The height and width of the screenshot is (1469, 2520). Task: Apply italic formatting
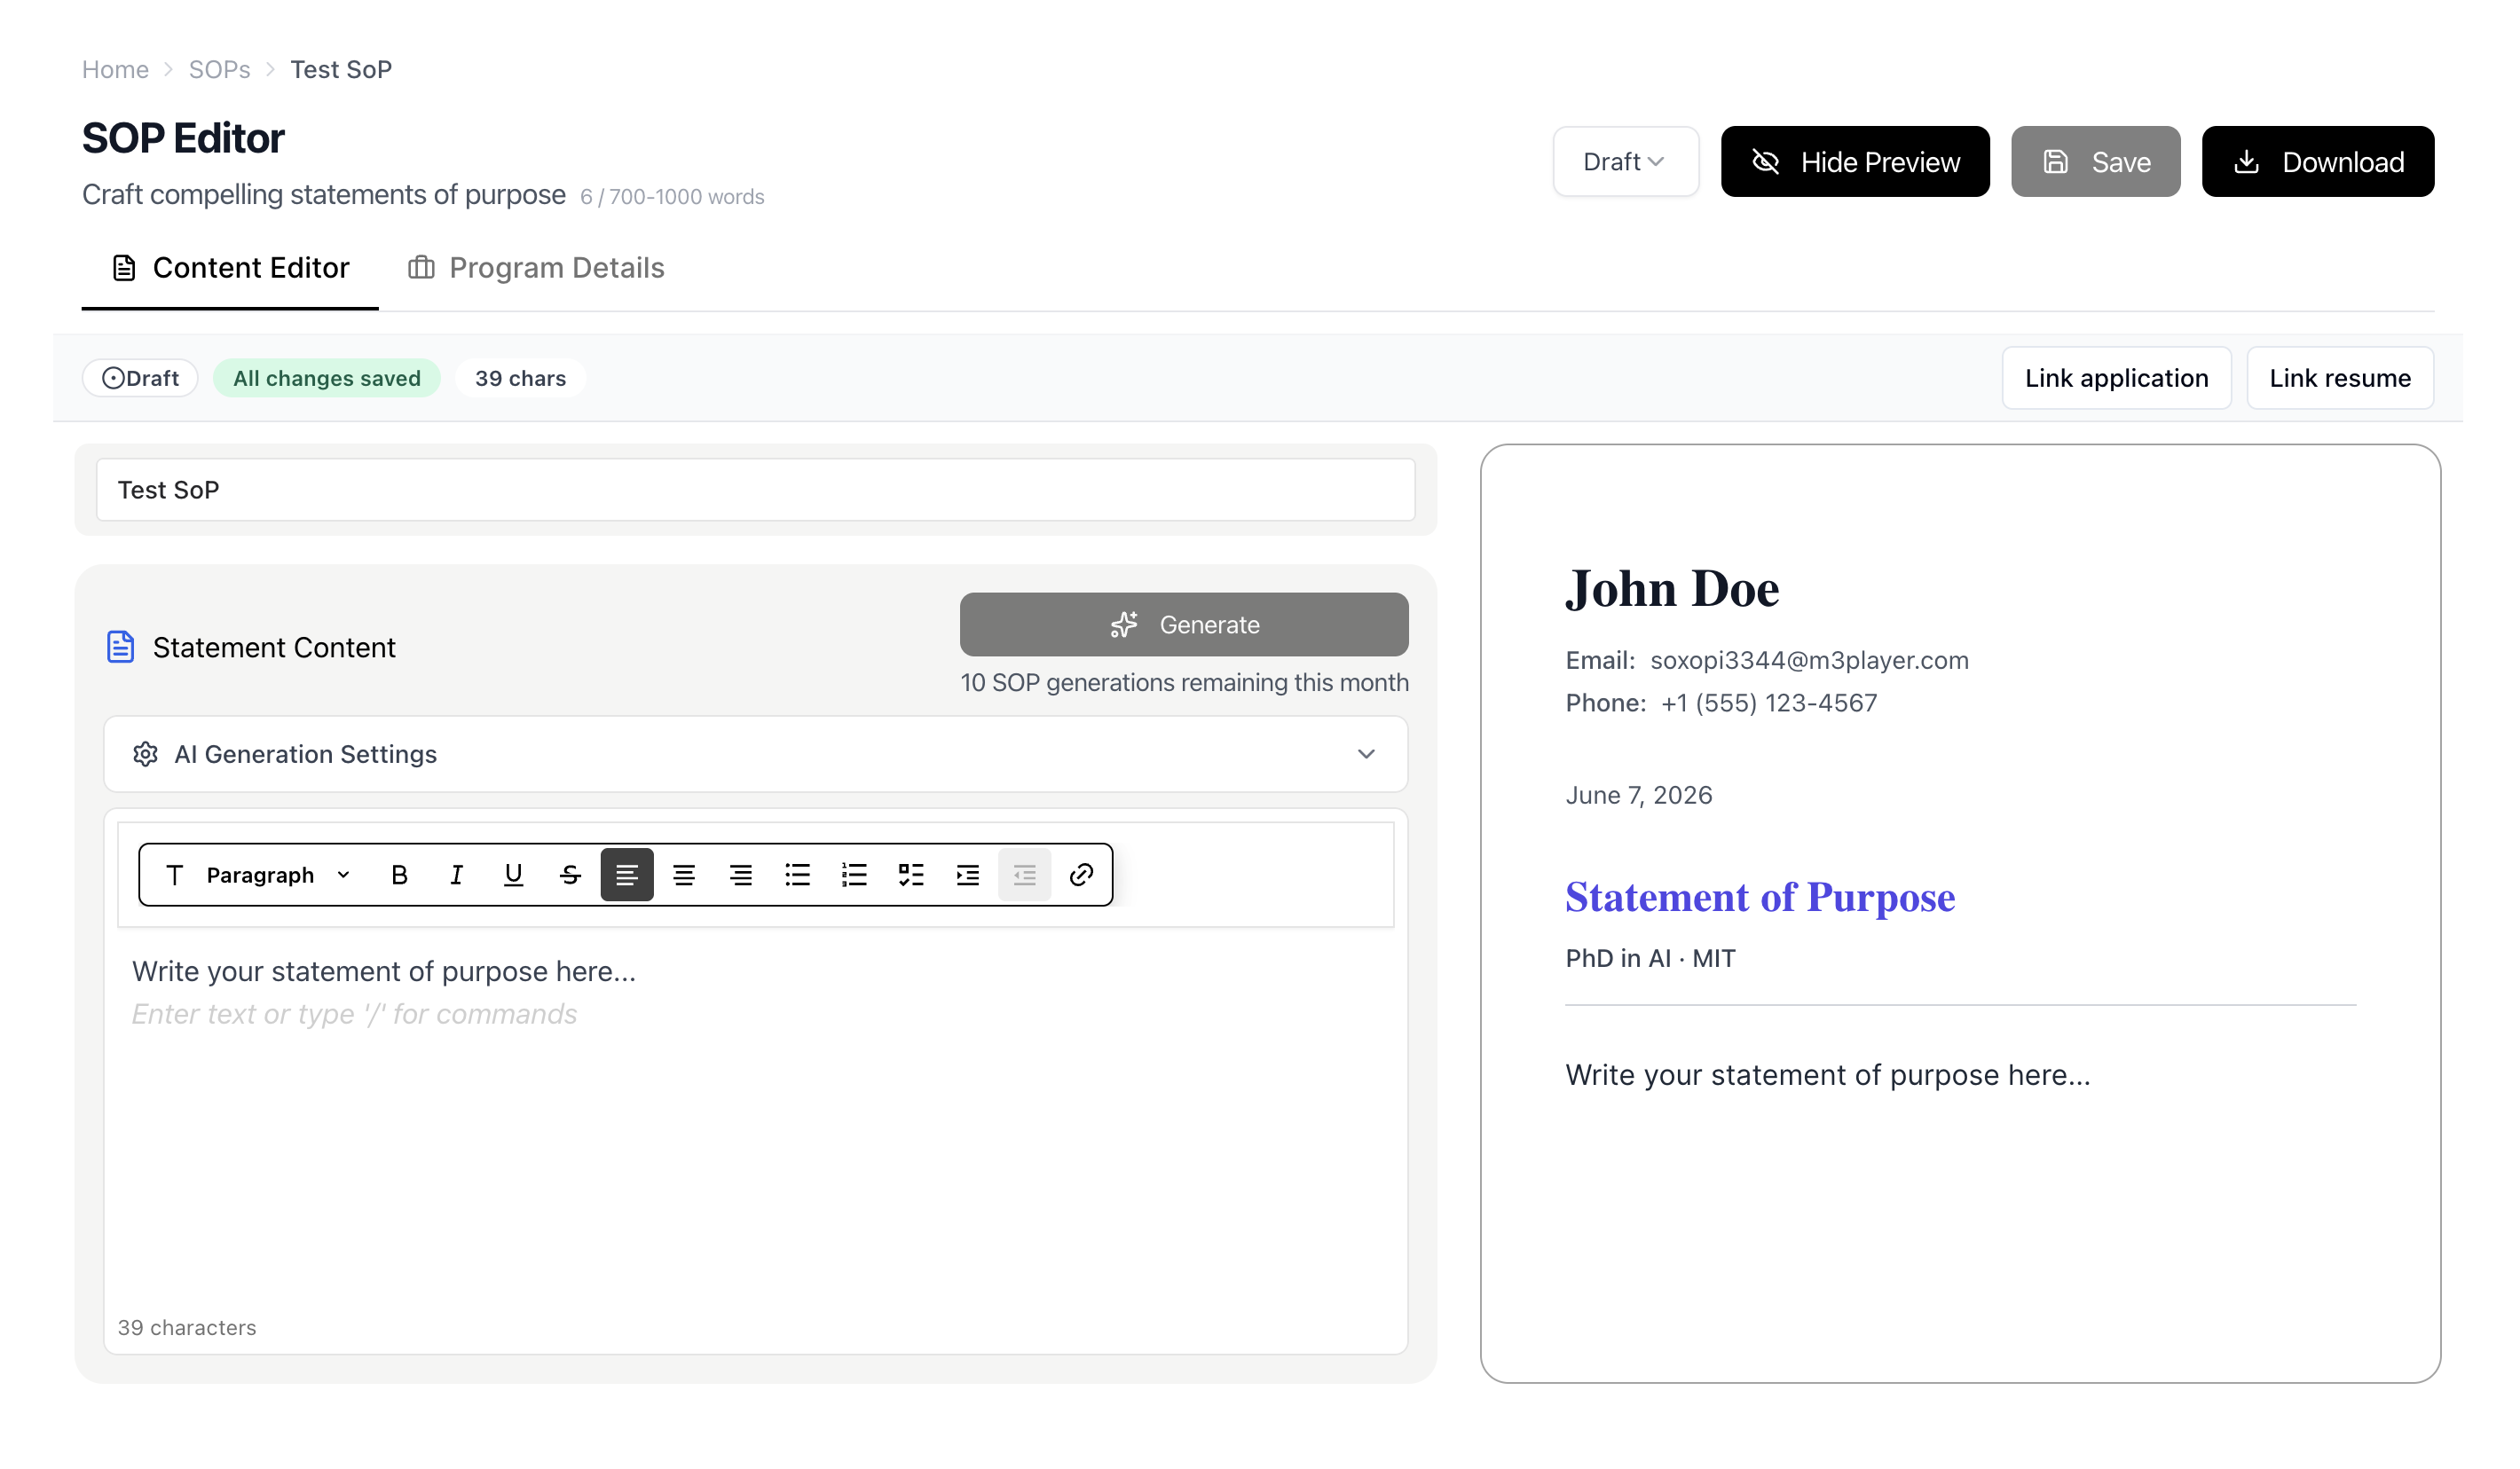click(x=456, y=875)
